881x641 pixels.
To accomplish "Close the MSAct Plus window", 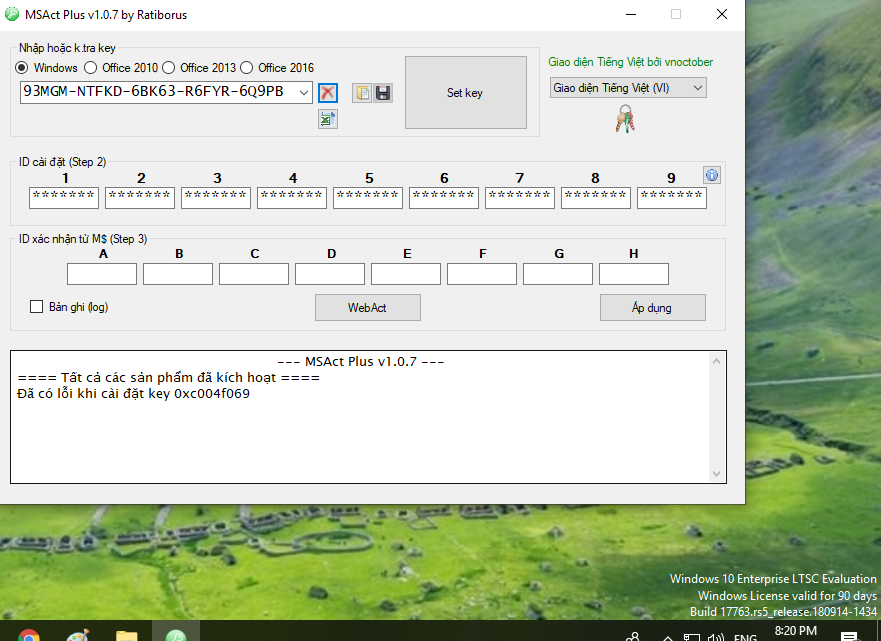I will click(x=722, y=15).
